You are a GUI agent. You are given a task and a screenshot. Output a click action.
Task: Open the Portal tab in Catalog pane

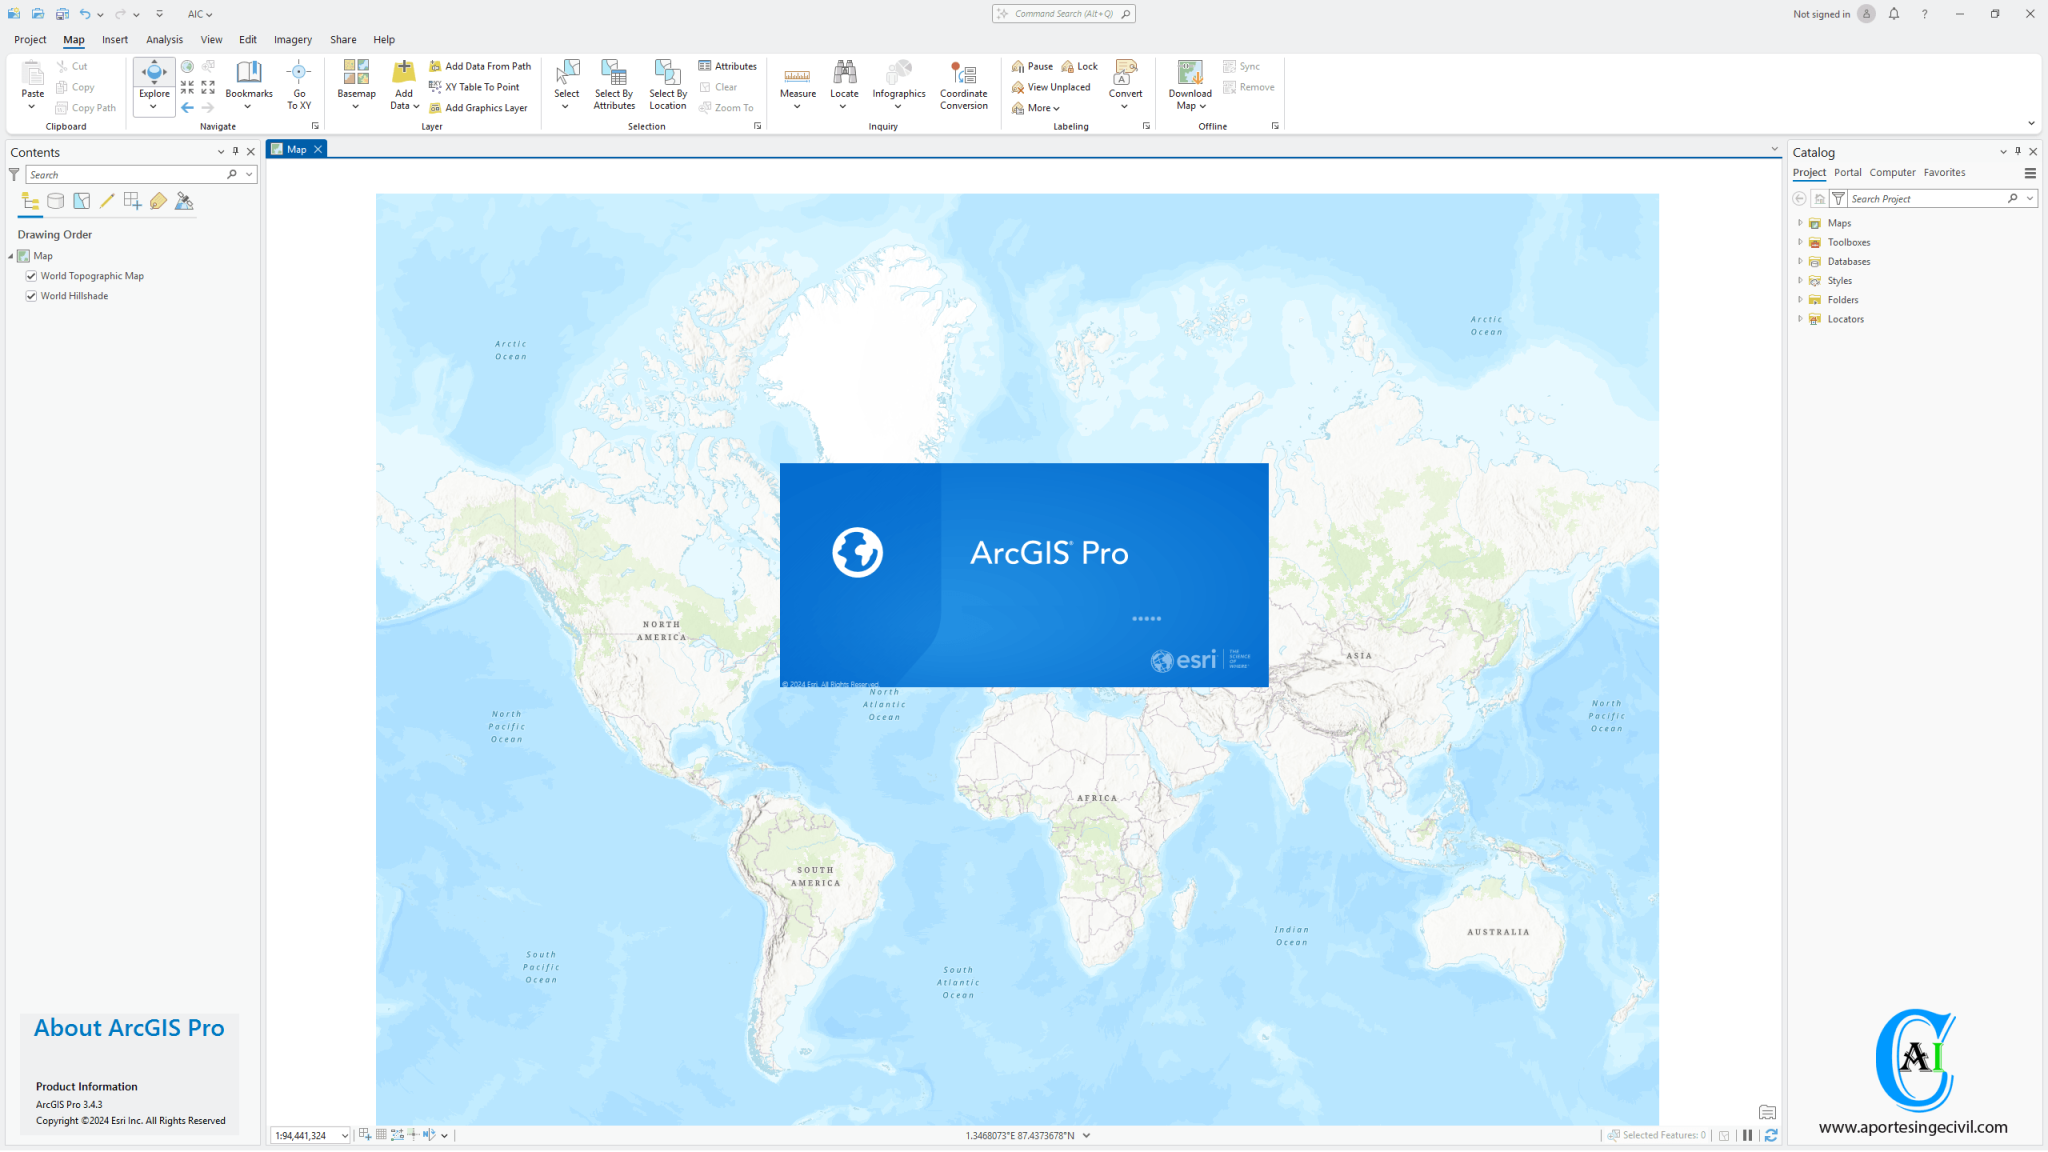(1847, 172)
